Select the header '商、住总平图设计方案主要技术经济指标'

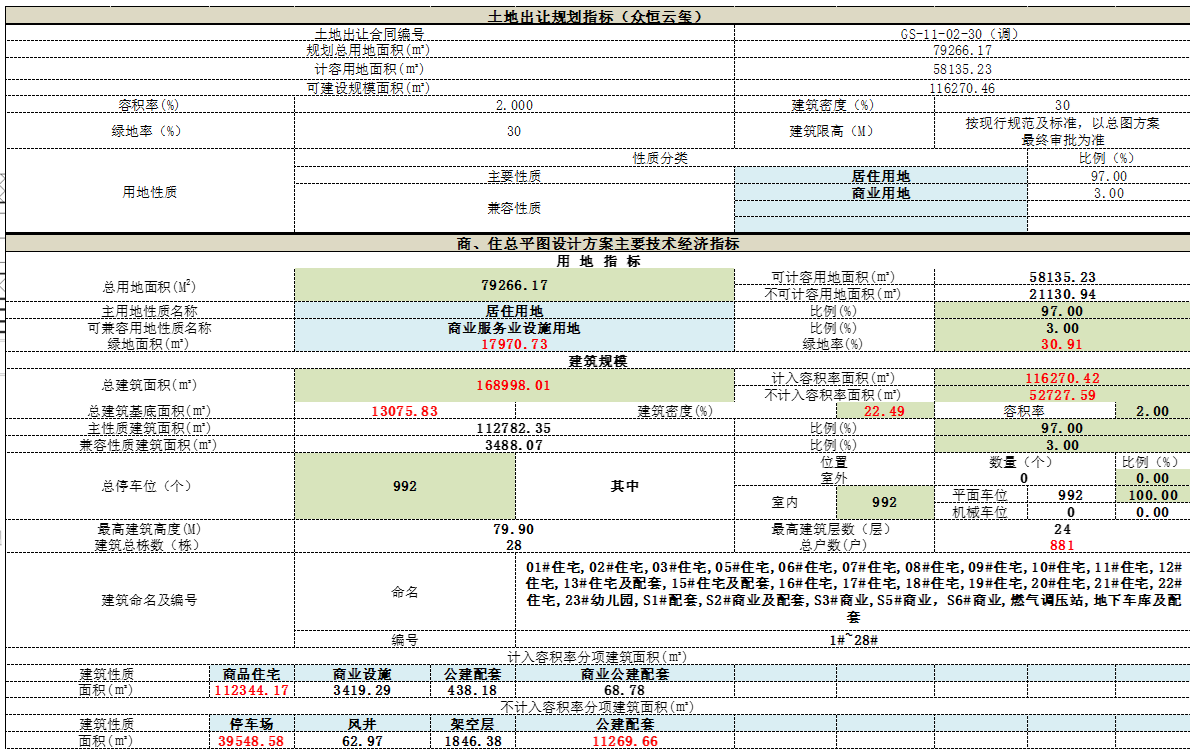pos(598,244)
